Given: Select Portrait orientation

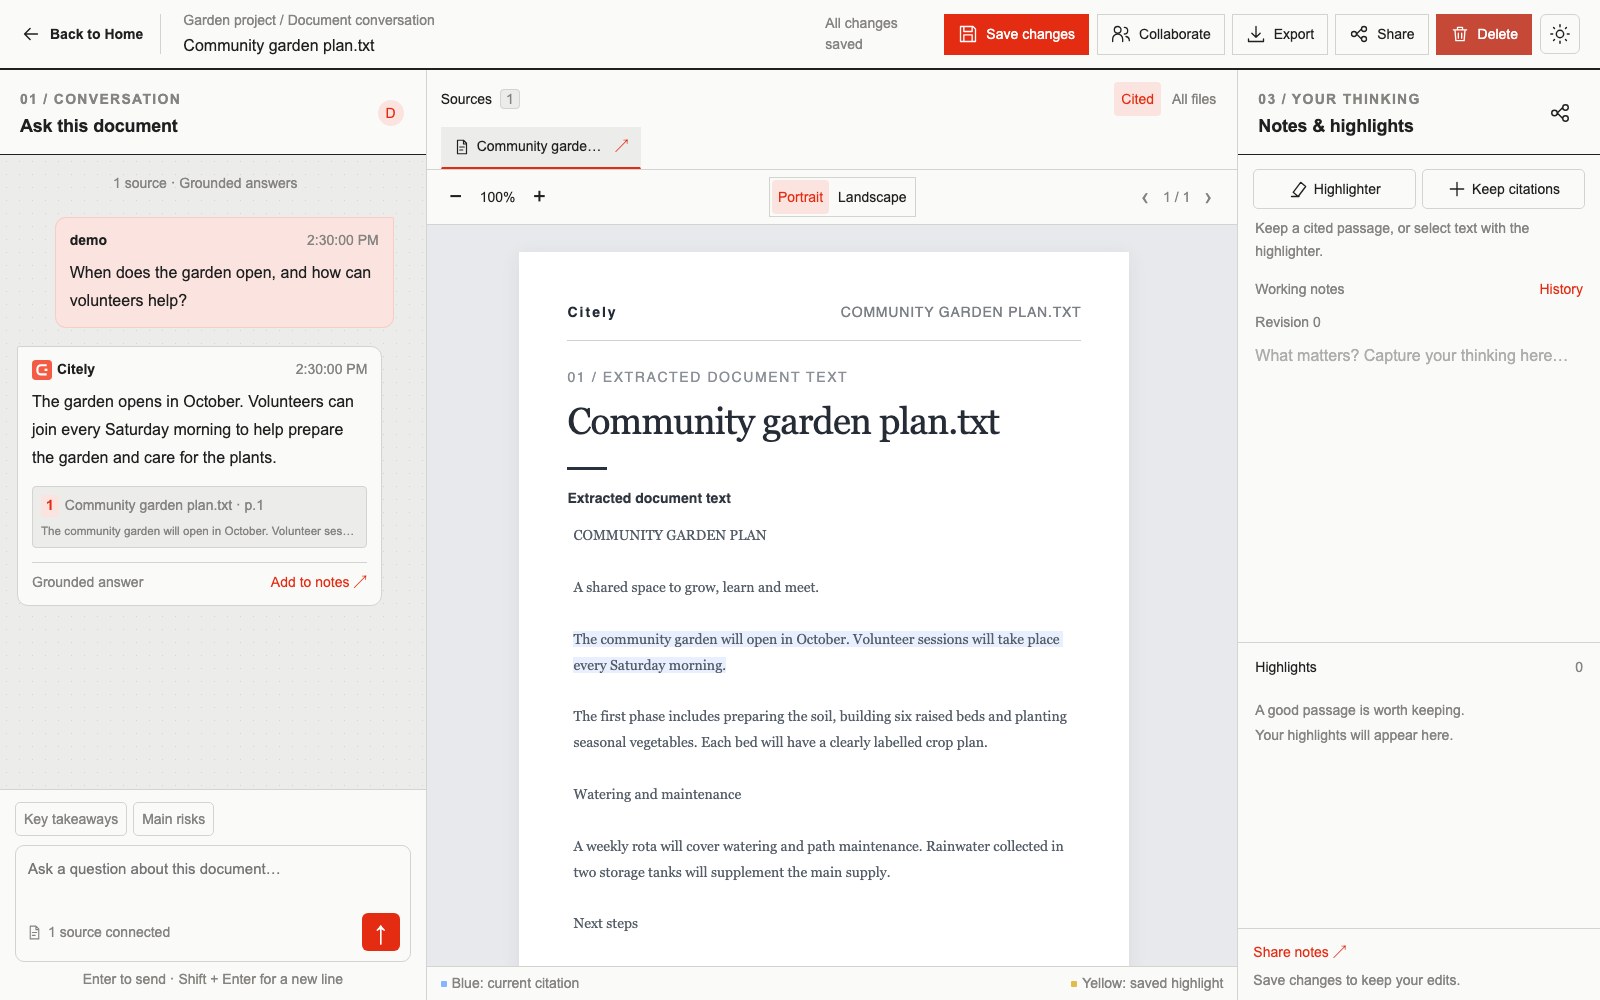Looking at the screenshot, I should [800, 197].
